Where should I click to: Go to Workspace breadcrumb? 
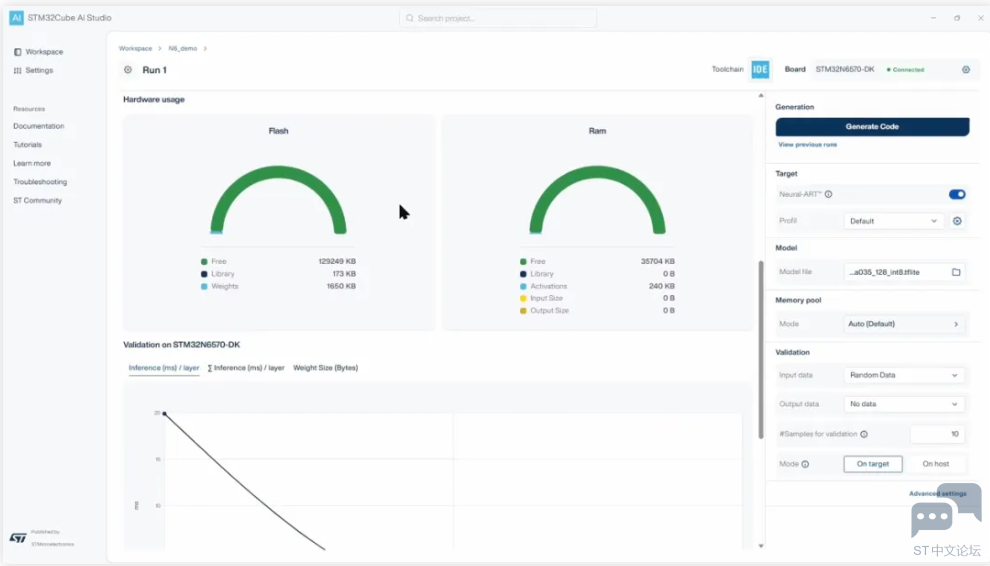click(x=135, y=49)
